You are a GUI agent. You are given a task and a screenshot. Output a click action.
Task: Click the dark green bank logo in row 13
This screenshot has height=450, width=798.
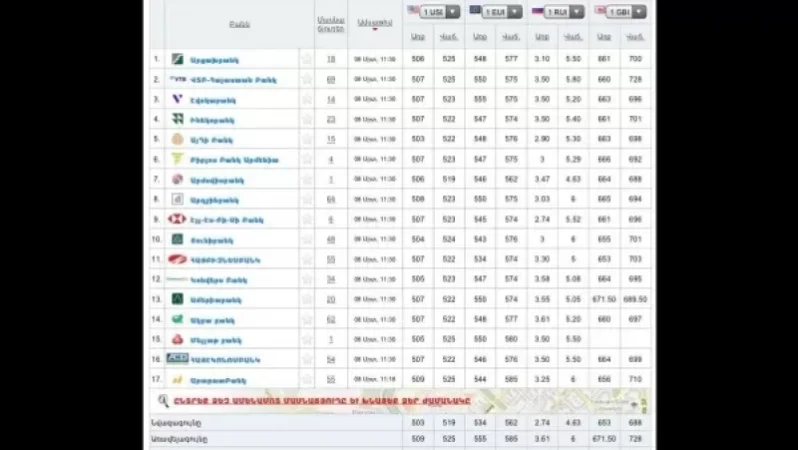pos(178,299)
